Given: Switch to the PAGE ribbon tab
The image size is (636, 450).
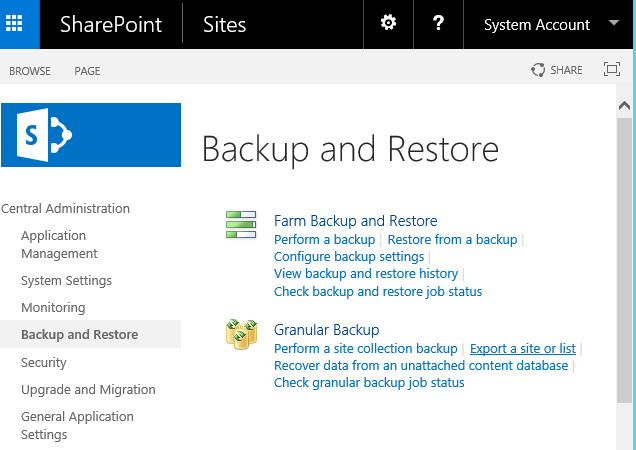Looking at the screenshot, I should 87,71.
